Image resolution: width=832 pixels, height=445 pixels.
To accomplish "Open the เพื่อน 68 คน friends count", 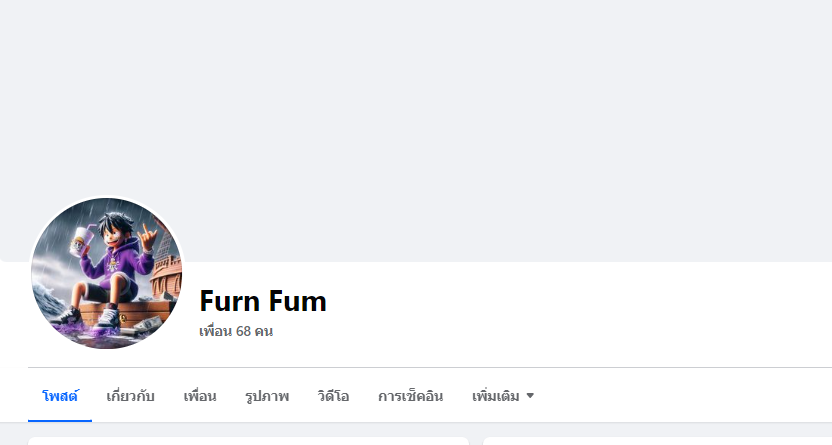I will (x=236, y=331).
